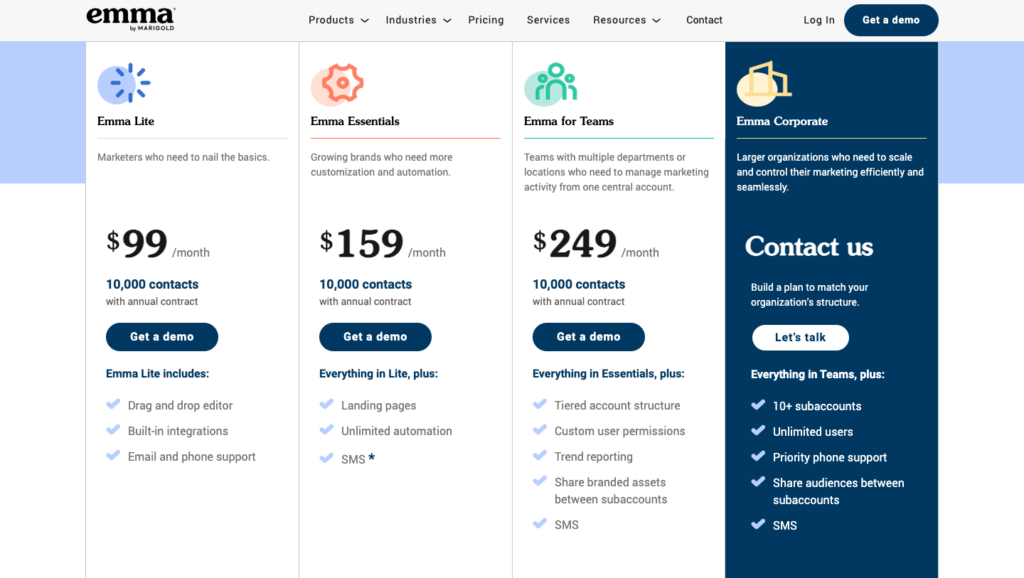Viewport: 1024px width, 578px height.
Task: Click the checkmark beside 10+ subaccounts
Action: 758,405
